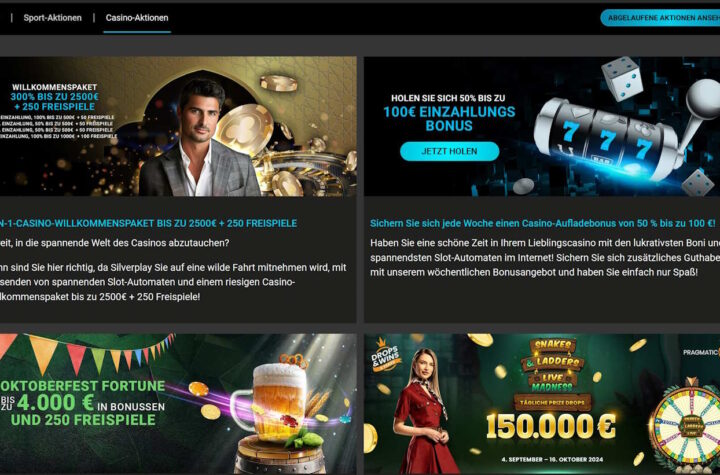The image size is (720, 475).
Task: Open the Oktoberfest Fortune promotion banner
Action: click(178, 404)
